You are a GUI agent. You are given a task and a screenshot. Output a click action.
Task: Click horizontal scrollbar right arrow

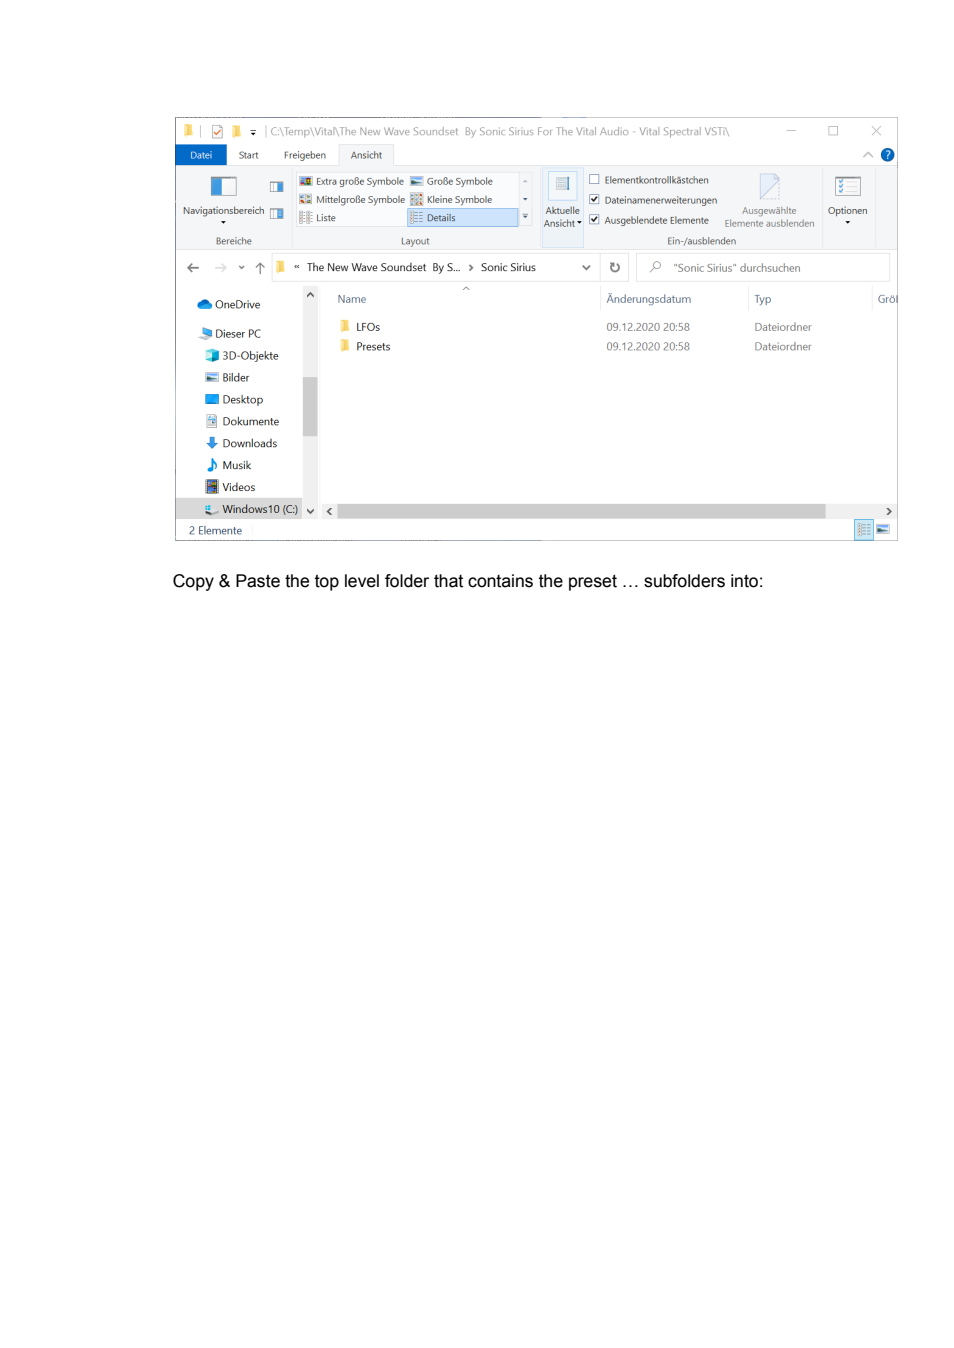point(888,511)
